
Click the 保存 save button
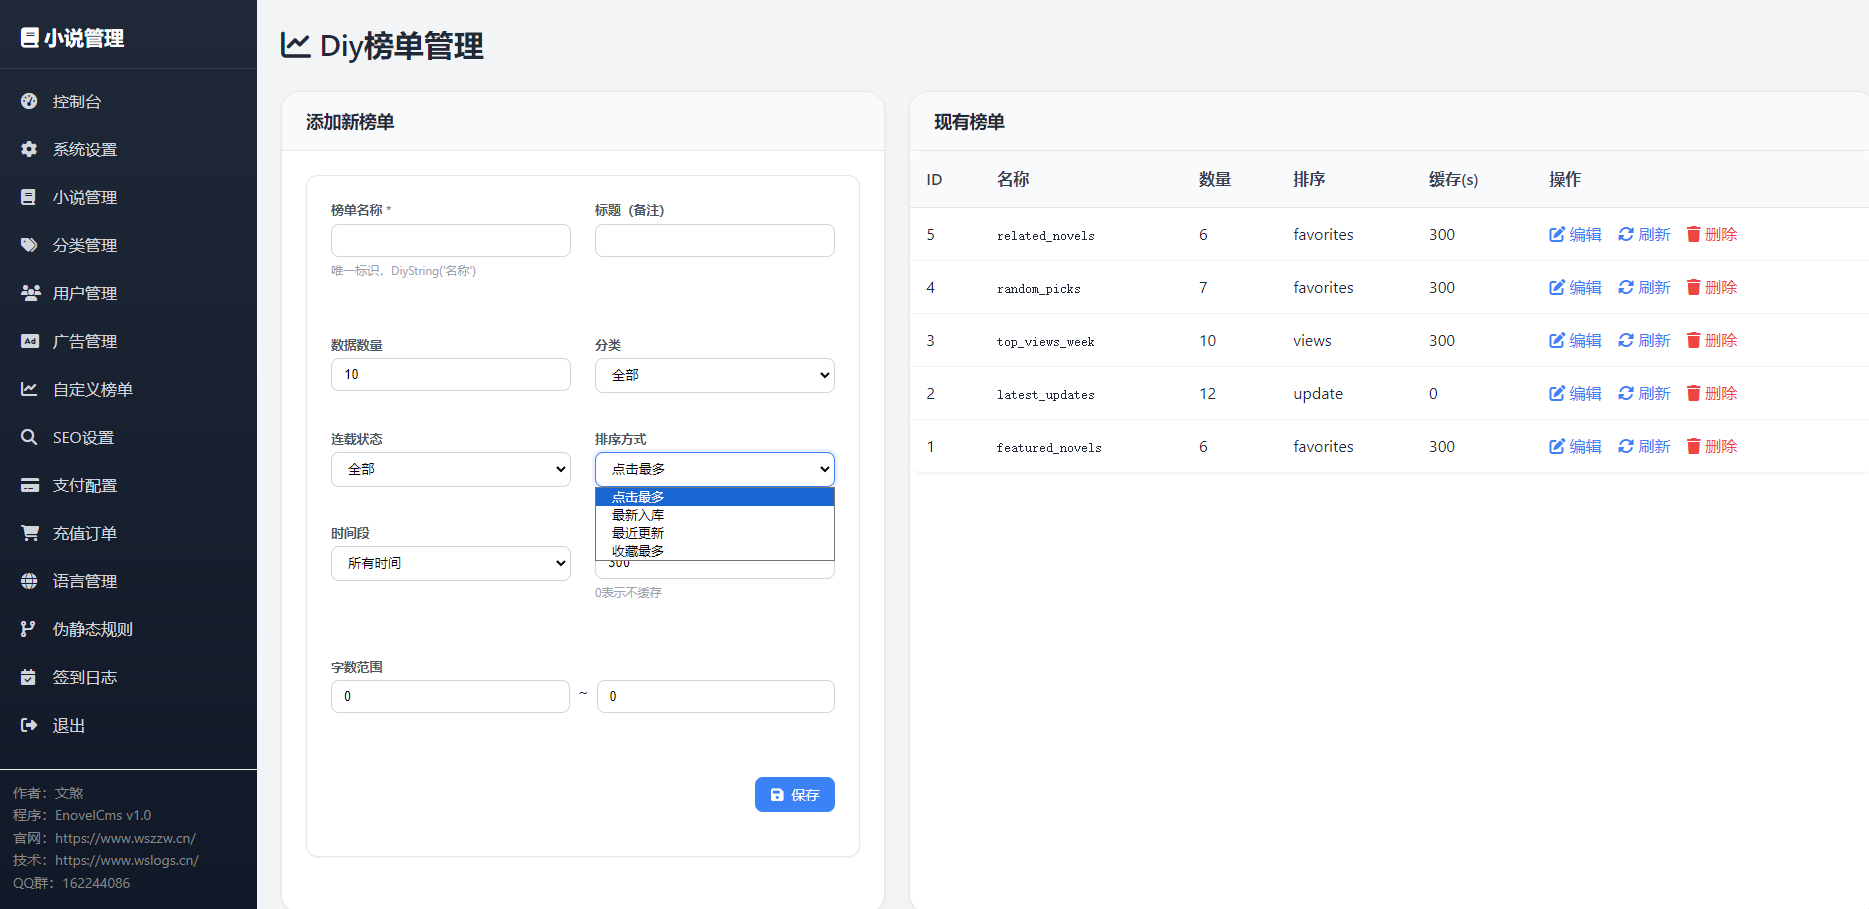click(794, 794)
